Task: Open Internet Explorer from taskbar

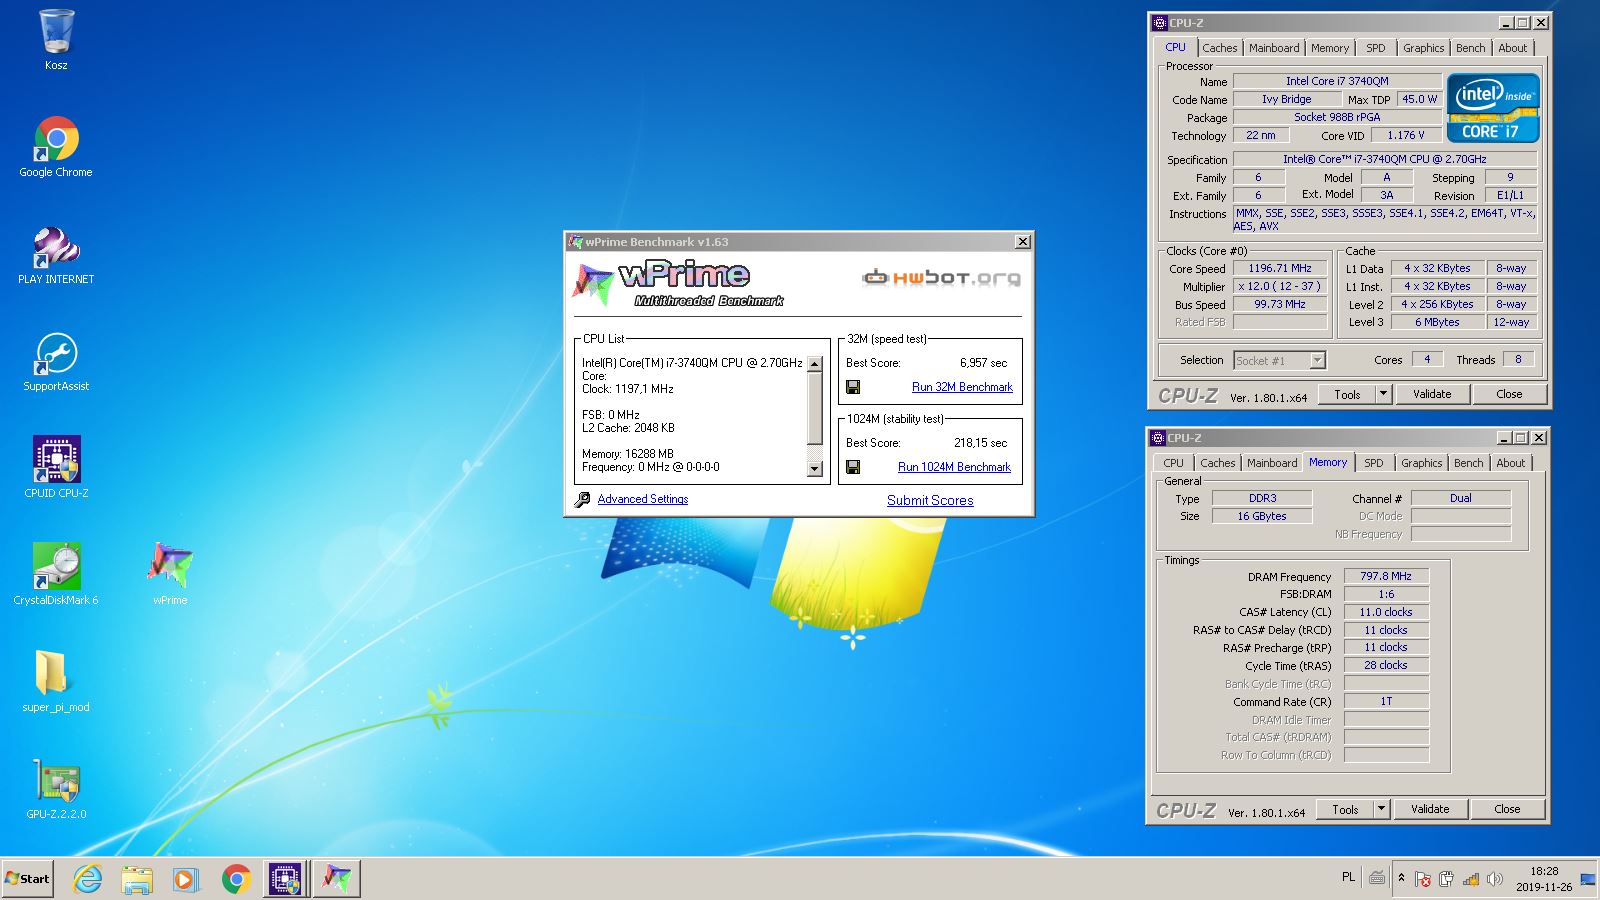Action: tap(88, 879)
